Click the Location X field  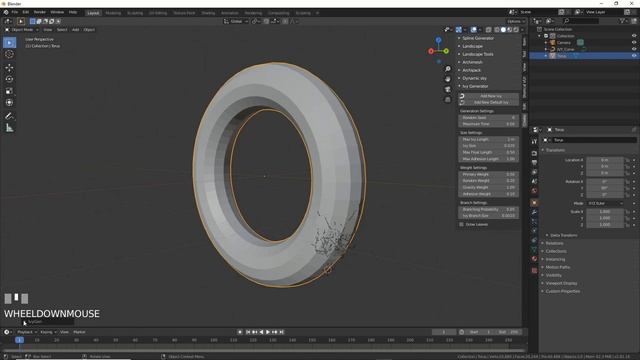pos(605,160)
